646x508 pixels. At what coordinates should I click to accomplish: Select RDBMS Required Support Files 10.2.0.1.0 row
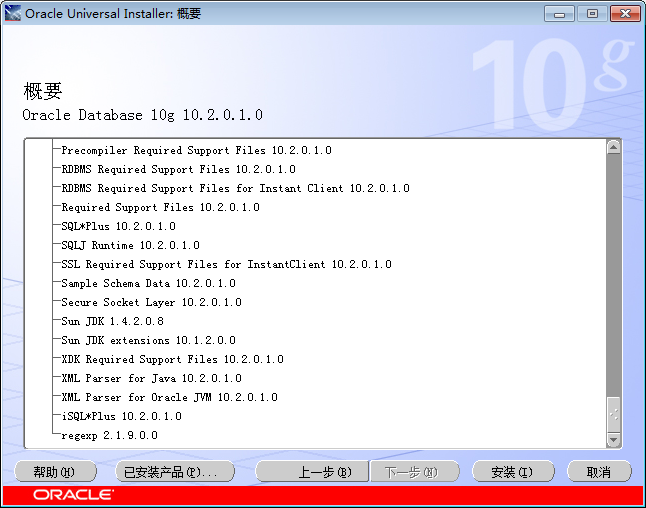pos(178,169)
